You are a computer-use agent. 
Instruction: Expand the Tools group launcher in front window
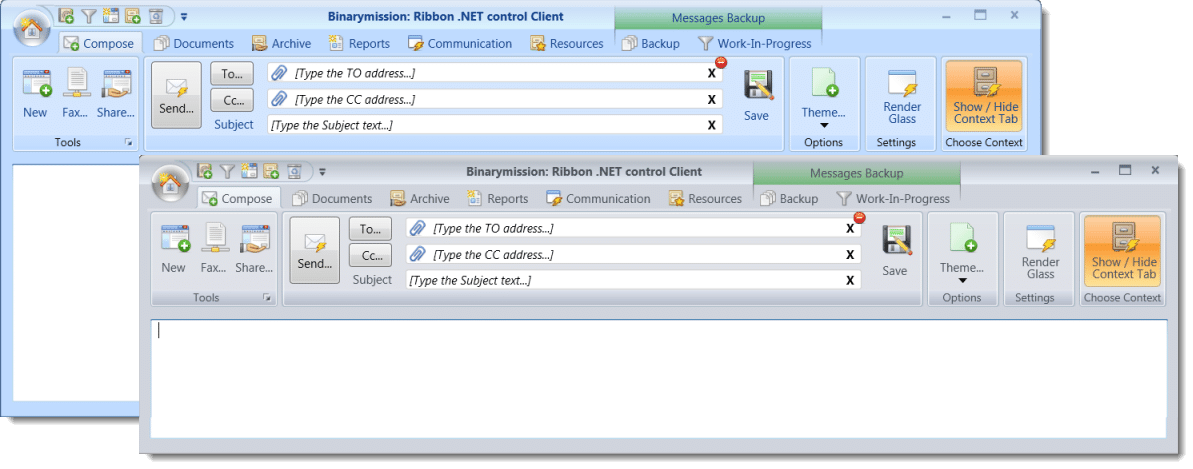coord(267,298)
